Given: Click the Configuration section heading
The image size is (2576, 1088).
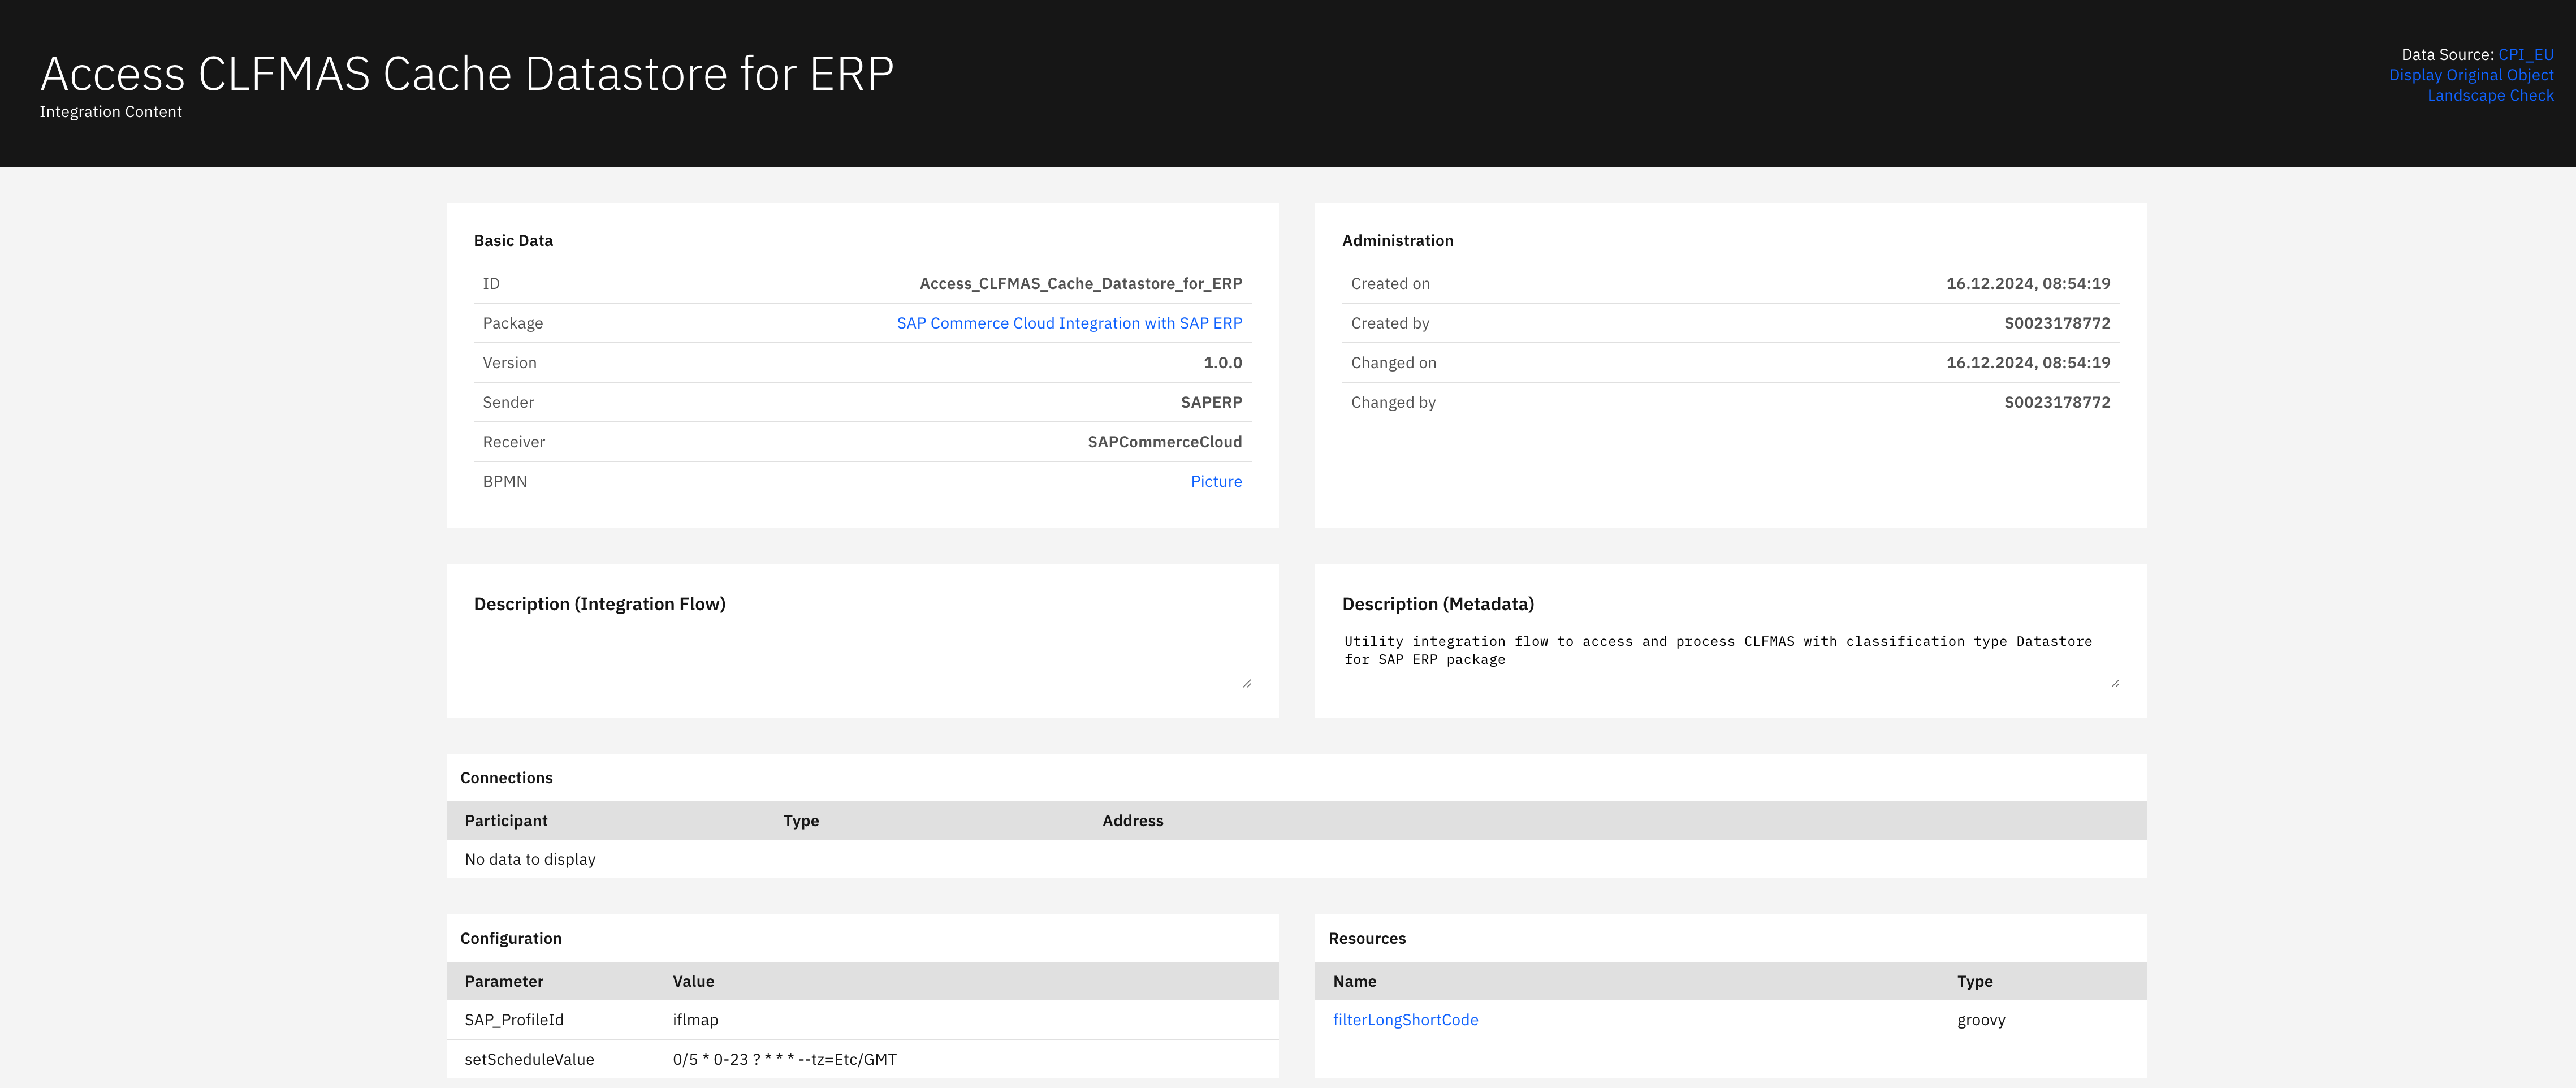Looking at the screenshot, I should click(510, 939).
